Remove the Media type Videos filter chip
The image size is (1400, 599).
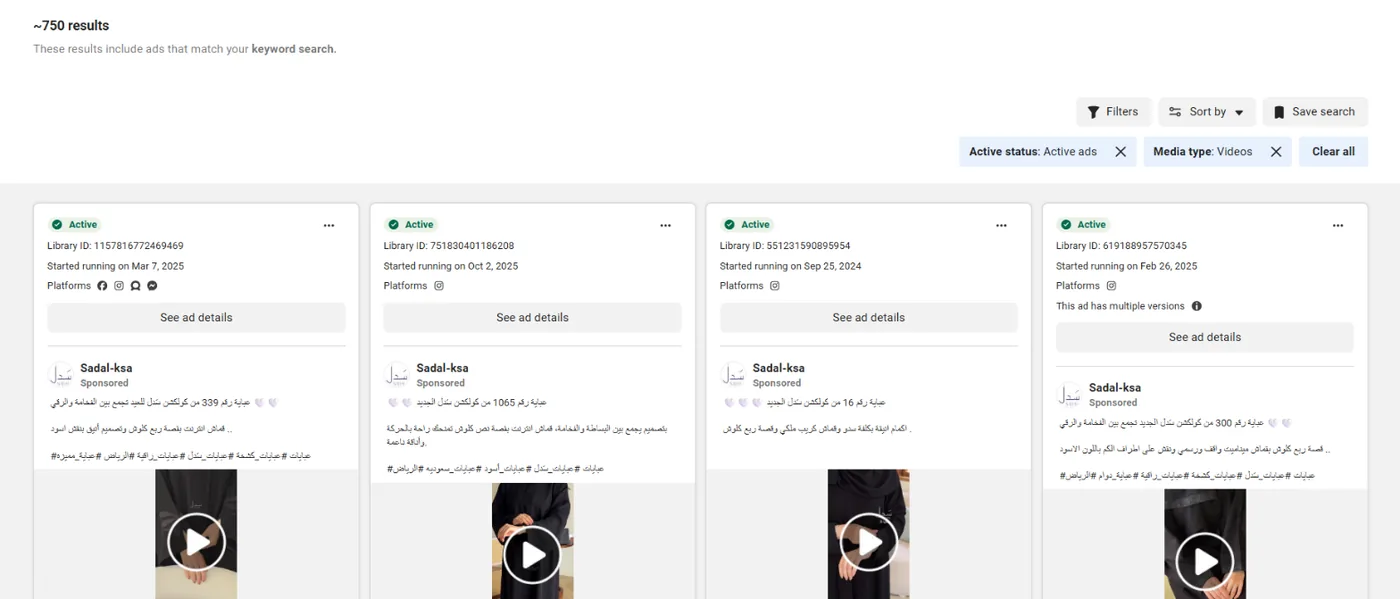(x=1276, y=152)
